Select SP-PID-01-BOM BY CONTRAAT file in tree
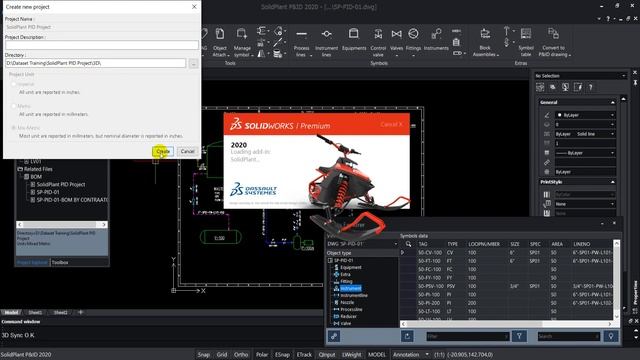The height and width of the screenshot is (360, 640). [x=72, y=200]
